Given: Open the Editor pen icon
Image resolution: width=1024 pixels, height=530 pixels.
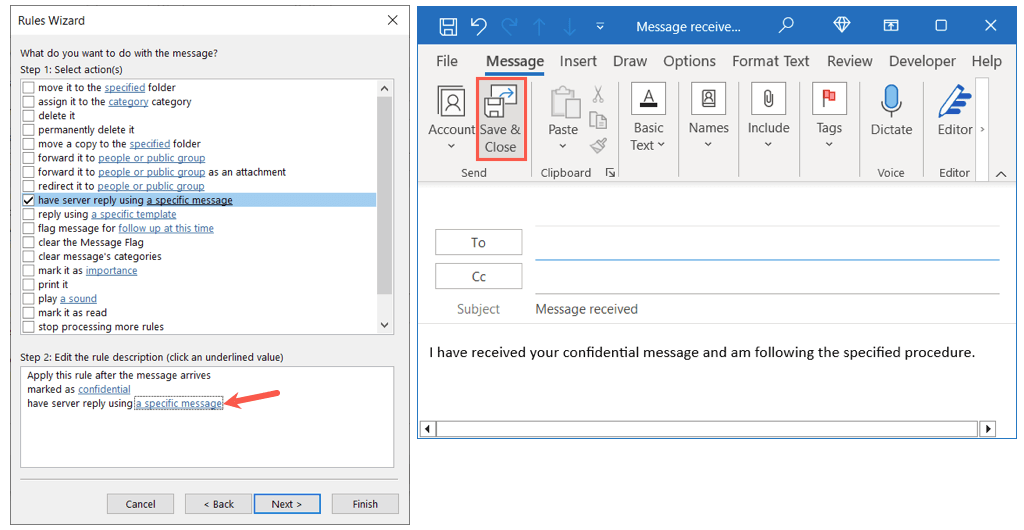Looking at the screenshot, I should 955,101.
